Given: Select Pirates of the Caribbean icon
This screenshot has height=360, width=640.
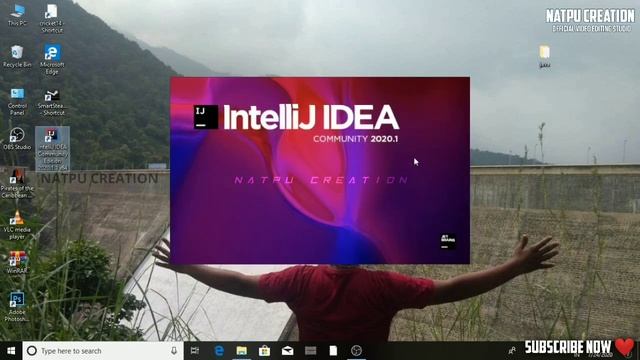Looking at the screenshot, I should [17, 184].
